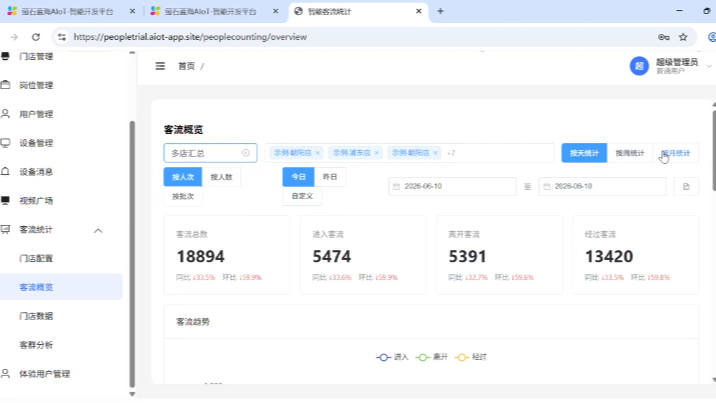Open the start date field 2026-06-10
Screen dimensions: 716x403
coord(453,186)
